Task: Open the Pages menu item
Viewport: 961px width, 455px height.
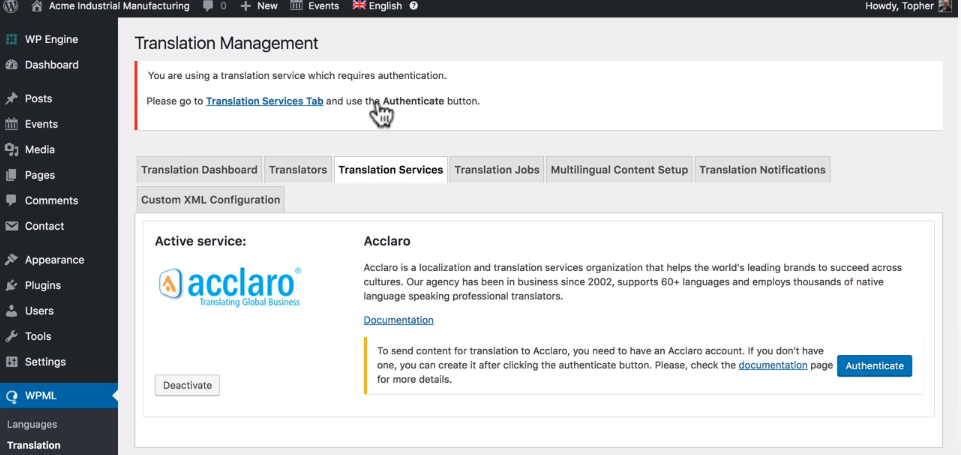Action: [x=40, y=175]
